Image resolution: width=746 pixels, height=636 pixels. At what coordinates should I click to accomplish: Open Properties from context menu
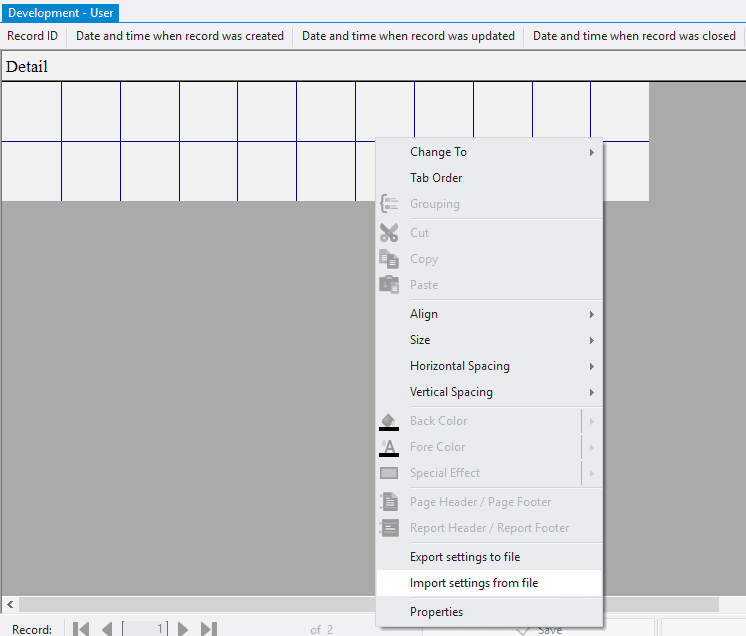436,611
